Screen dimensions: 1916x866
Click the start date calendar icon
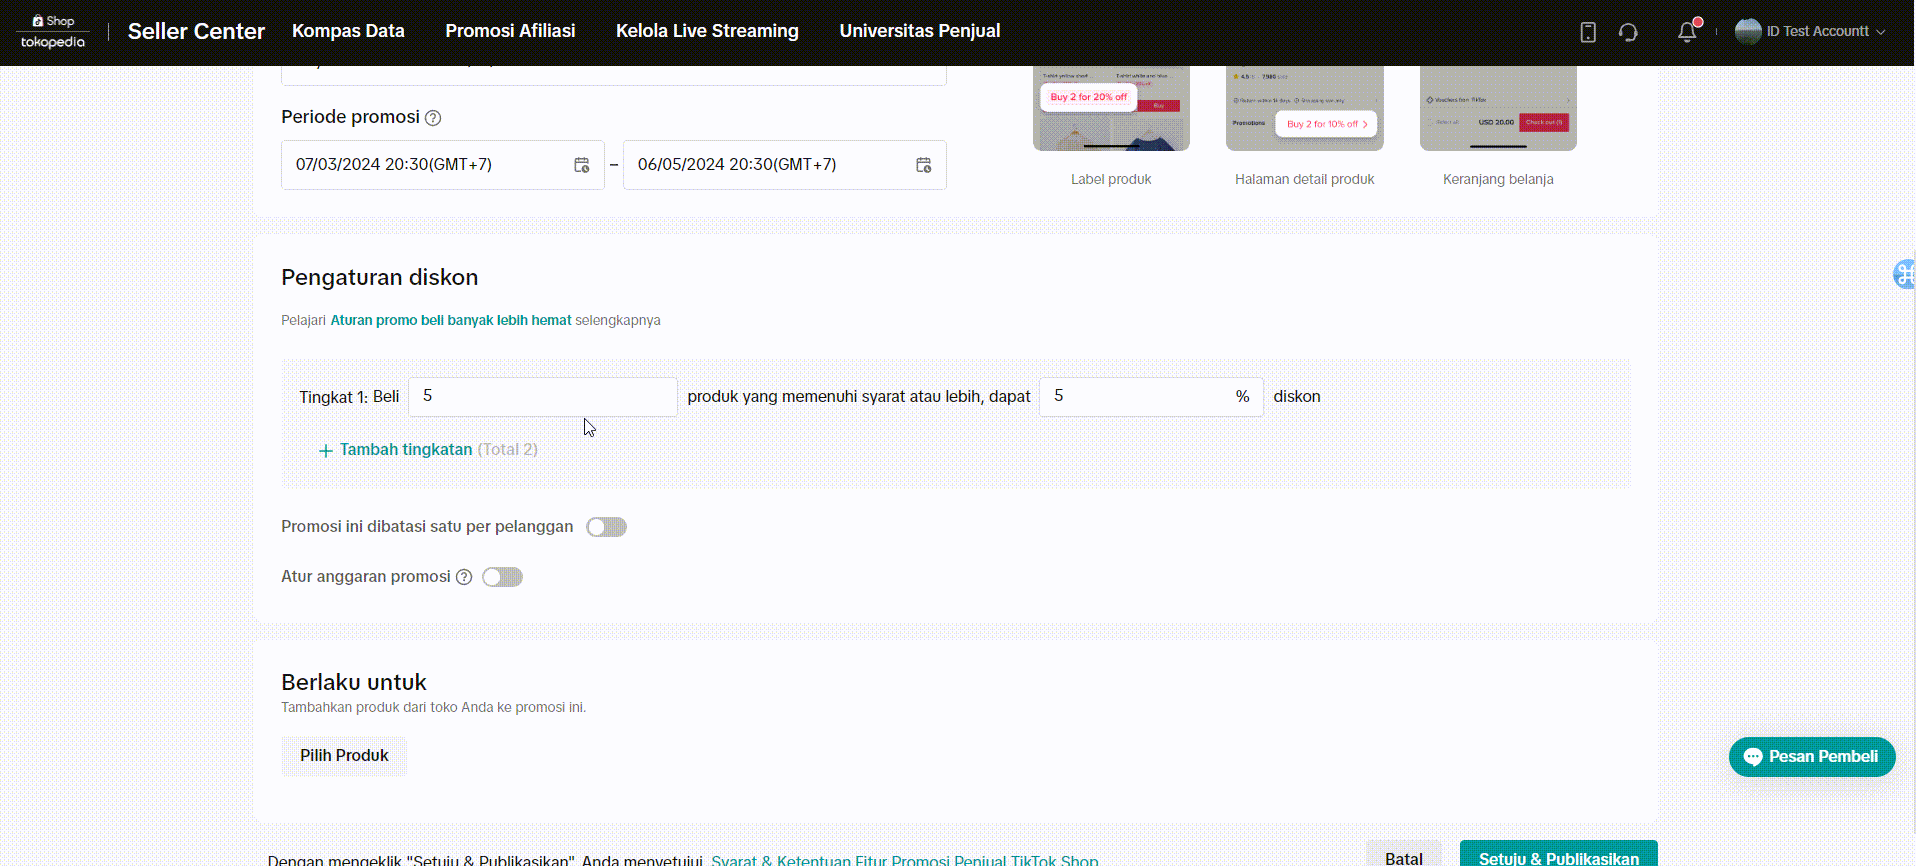click(581, 165)
